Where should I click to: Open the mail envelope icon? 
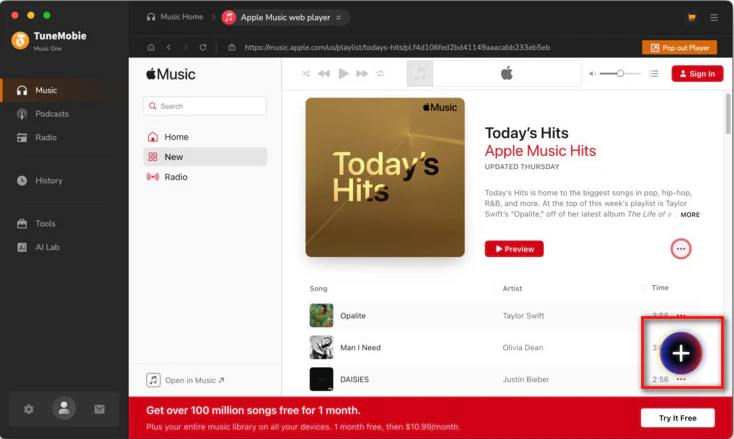tap(99, 410)
